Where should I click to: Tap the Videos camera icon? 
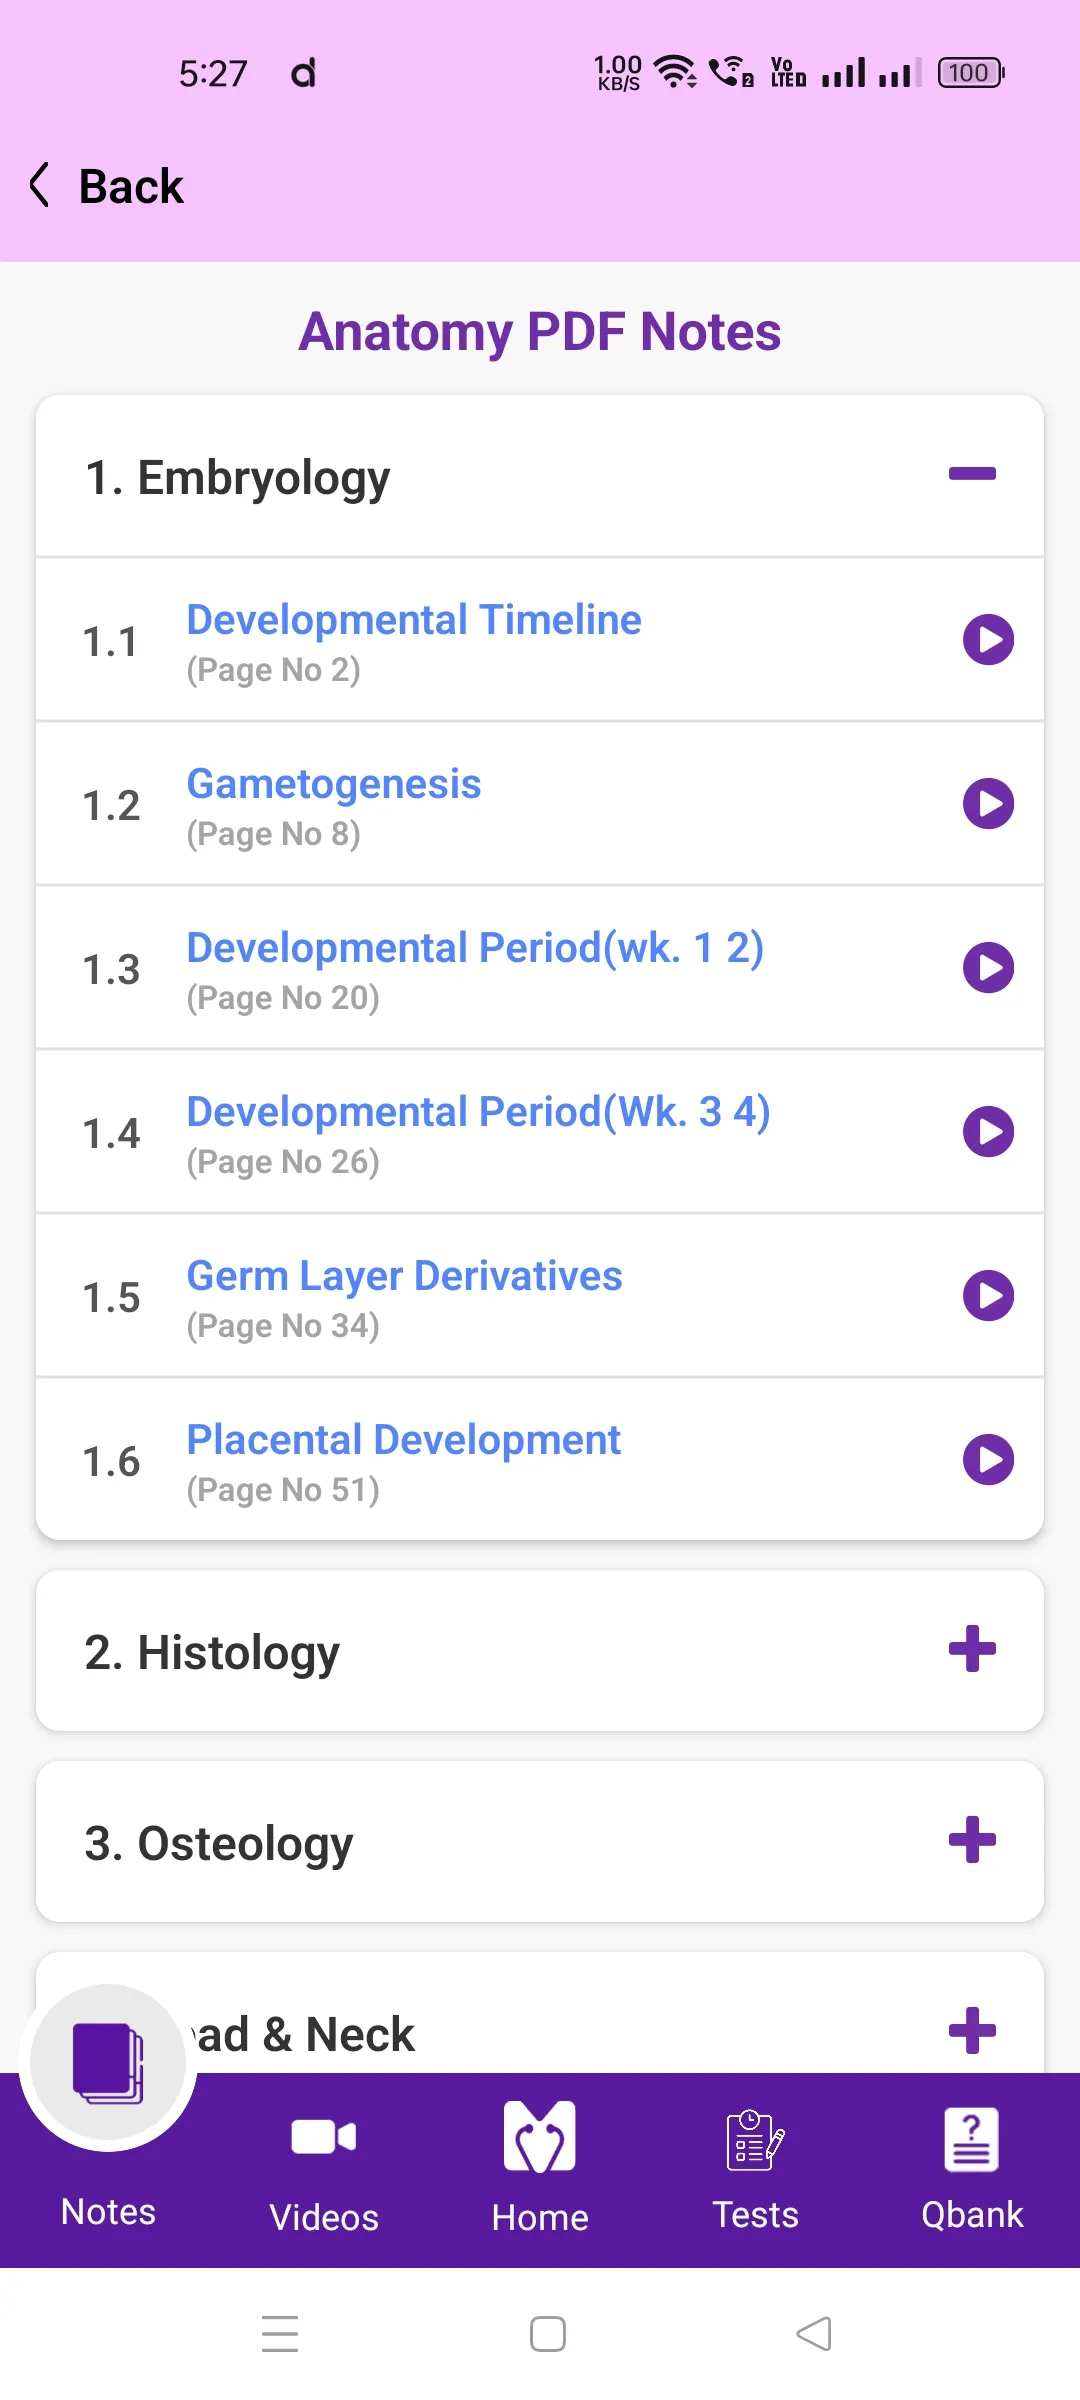point(324,2137)
